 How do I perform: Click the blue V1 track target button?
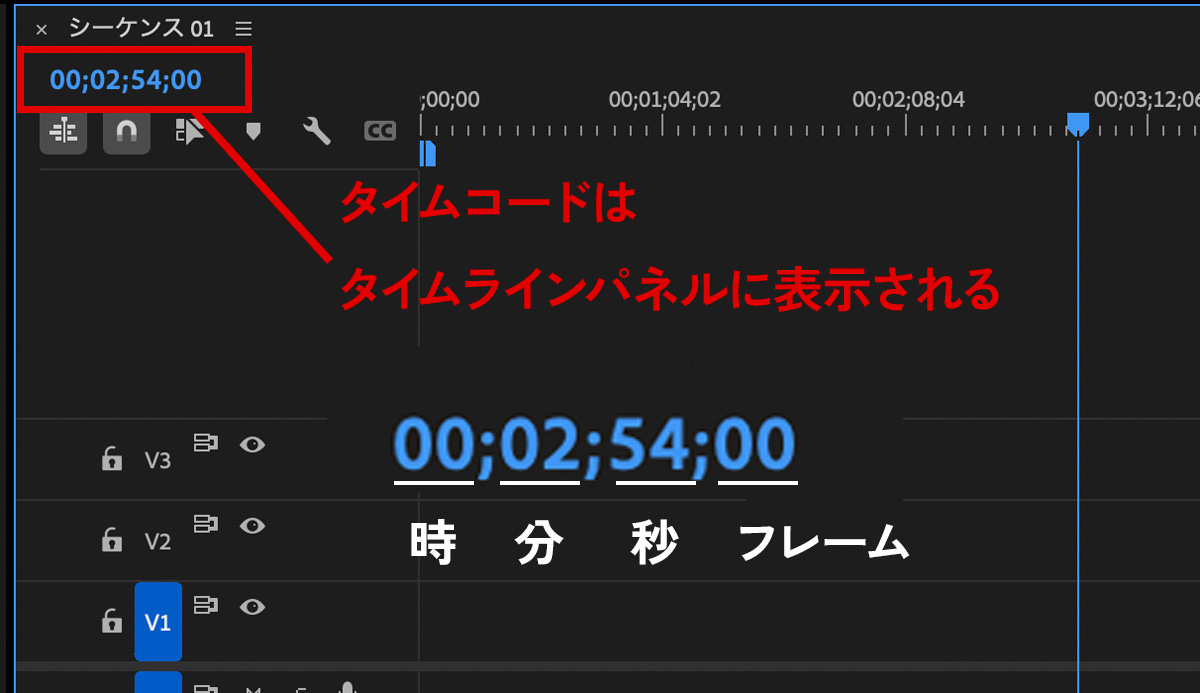click(158, 622)
